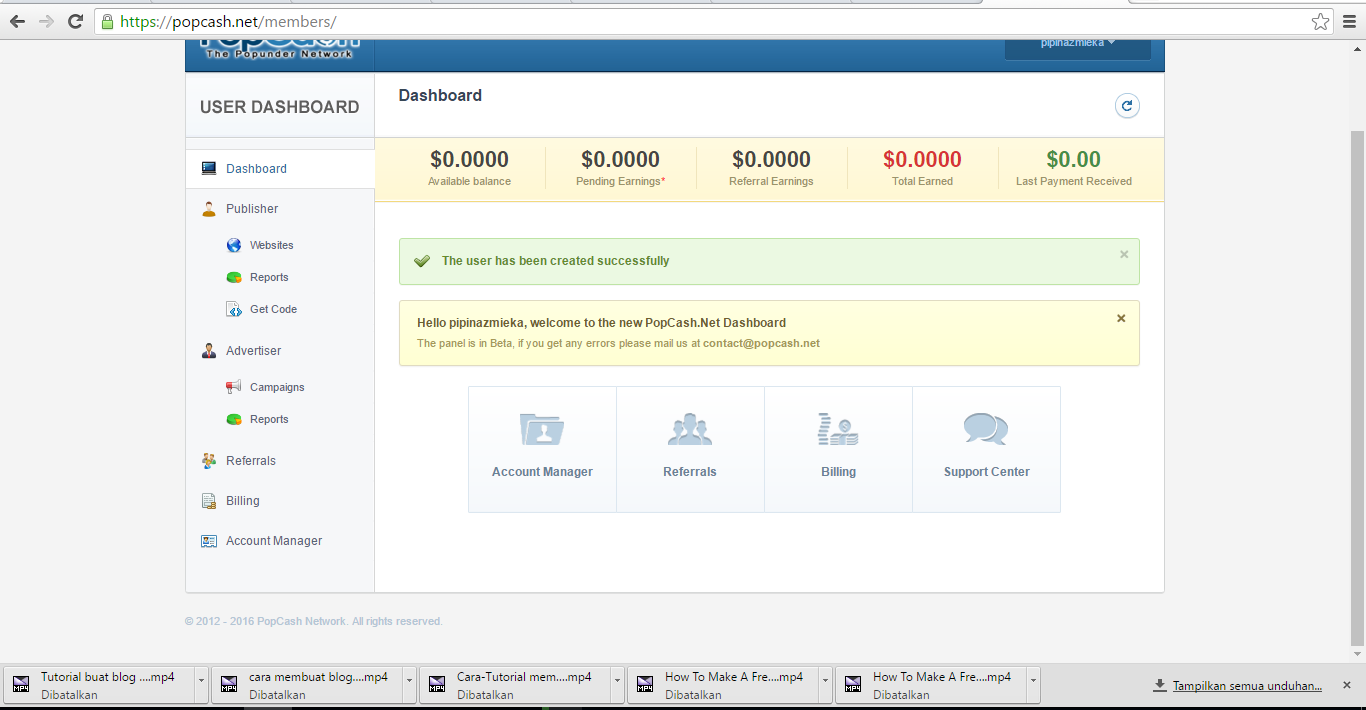This screenshot has height=710, width=1366.
Task: Open dropdown arrow for Tutorial buat blog download
Action: pyautogui.click(x=201, y=685)
